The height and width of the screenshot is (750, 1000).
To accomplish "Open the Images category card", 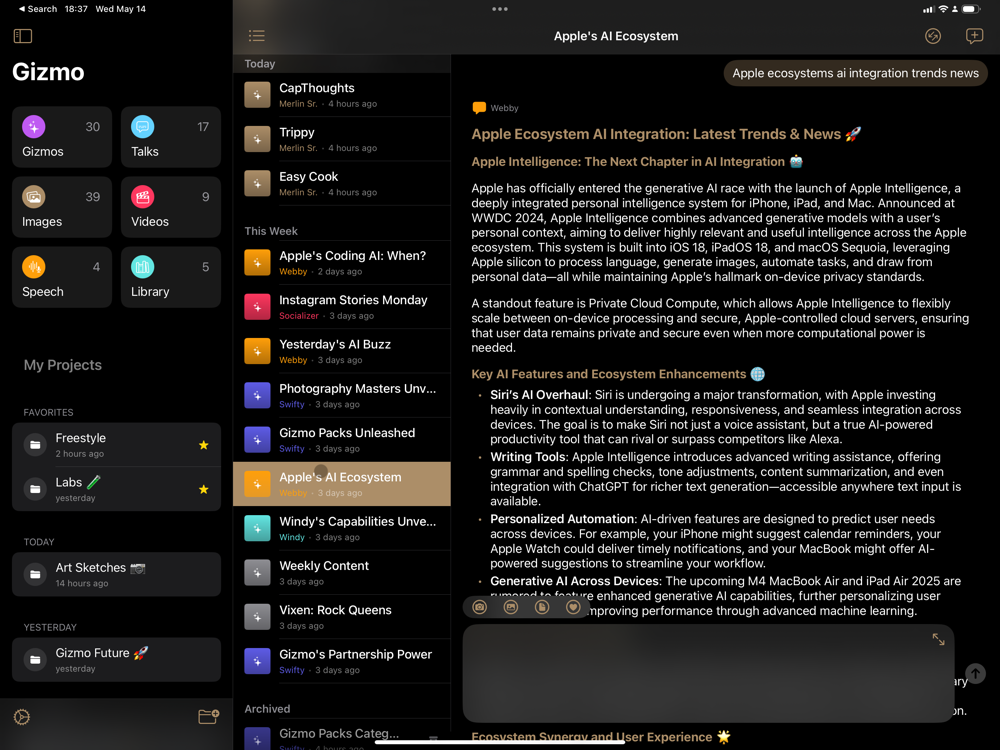I will 62,207.
